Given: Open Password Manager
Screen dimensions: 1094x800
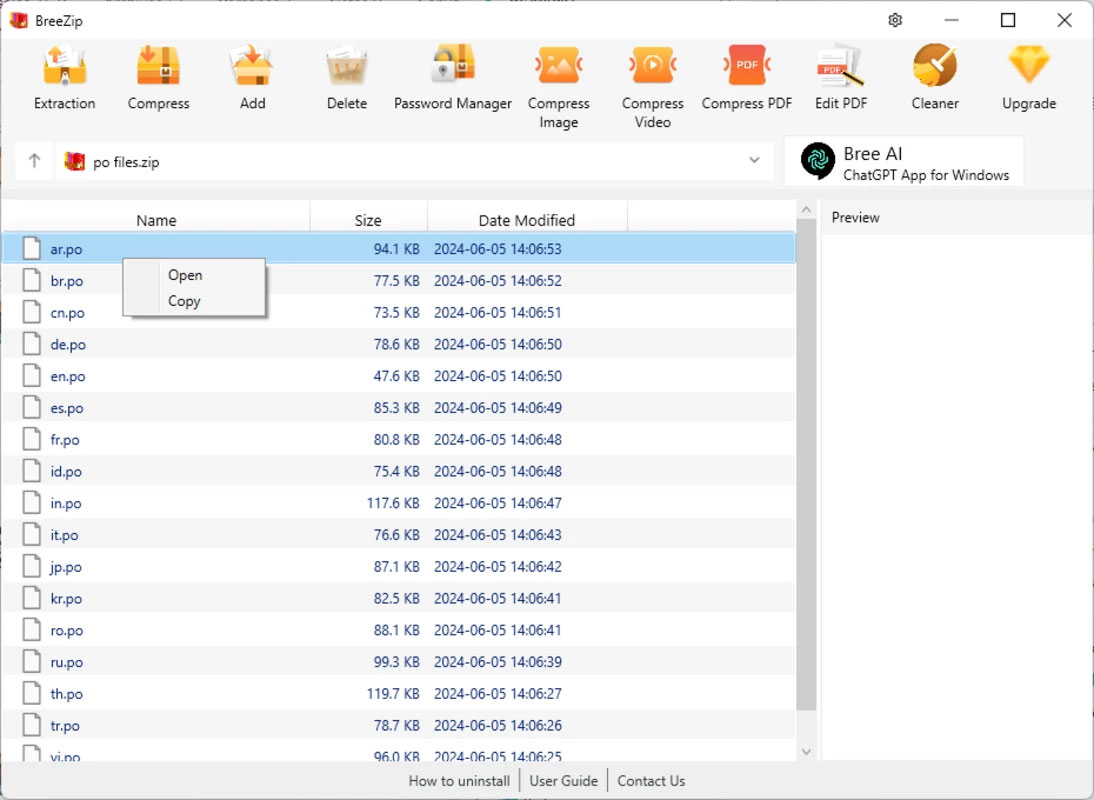Looking at the screenshot, I should click(453, 78).
